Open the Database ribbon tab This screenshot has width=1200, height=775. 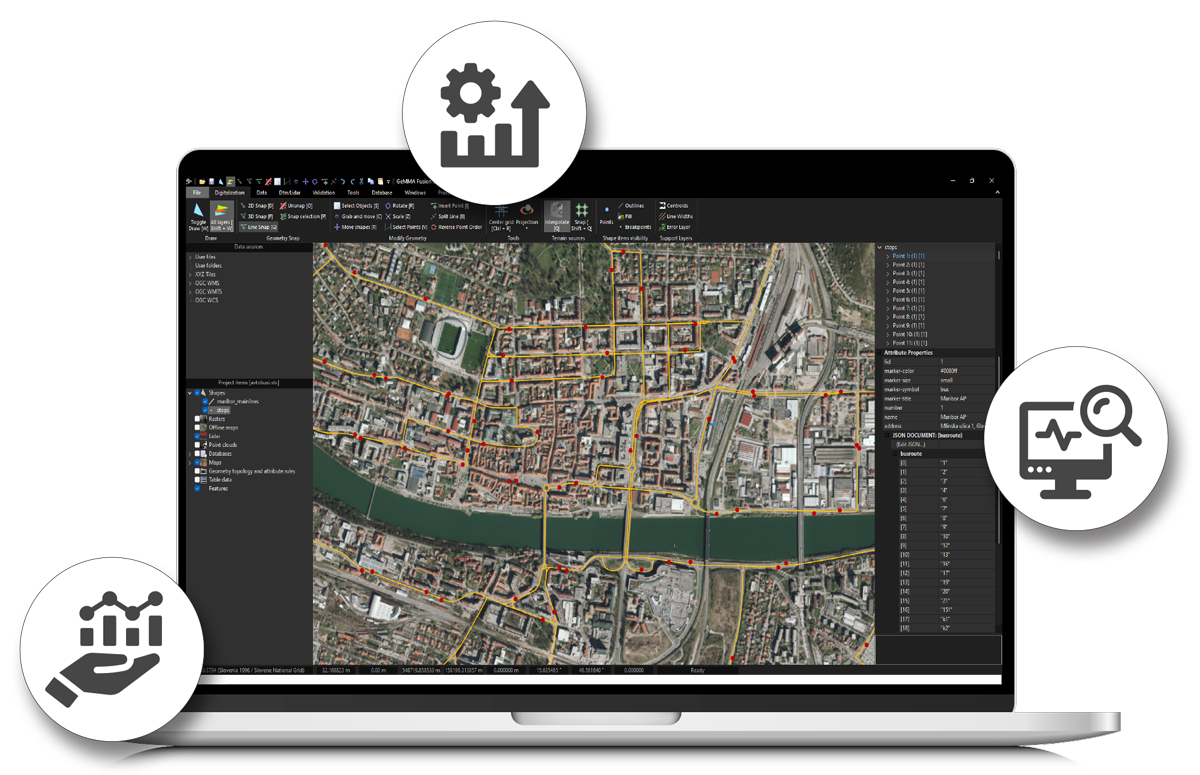(x=382, y=192)
